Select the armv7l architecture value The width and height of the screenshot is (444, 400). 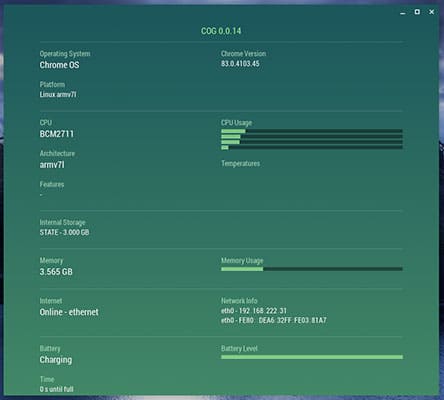(x=52, y=165)
